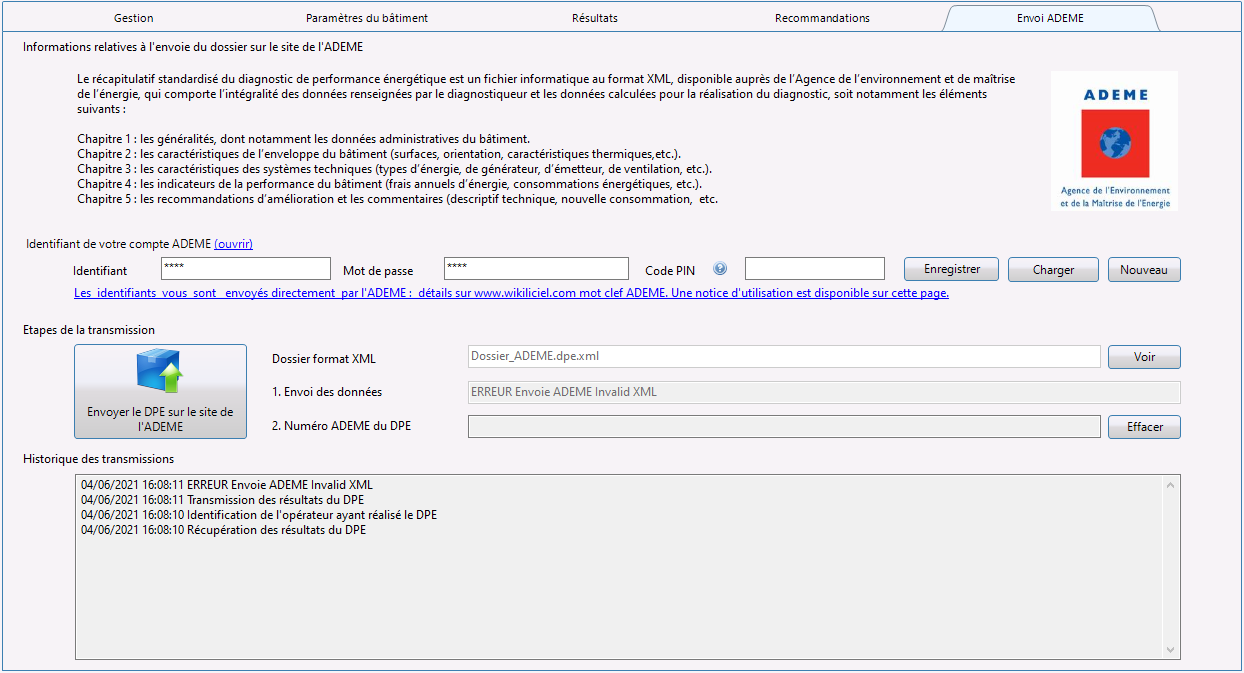Select the Envoi ADEME tab
The width and height of the screenshot is (1244, 673).
point(1050,17)
